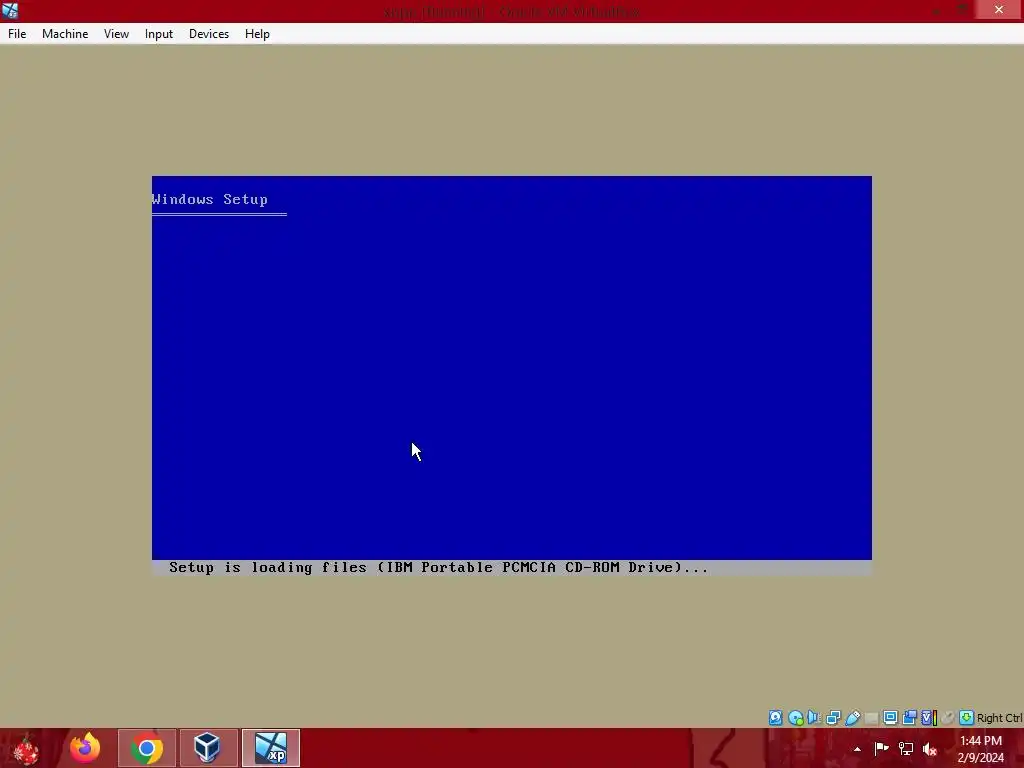Click the VirtualBox window title bar icon
The height and width of the screenshot is (768, 1024).
click(10, 10)
